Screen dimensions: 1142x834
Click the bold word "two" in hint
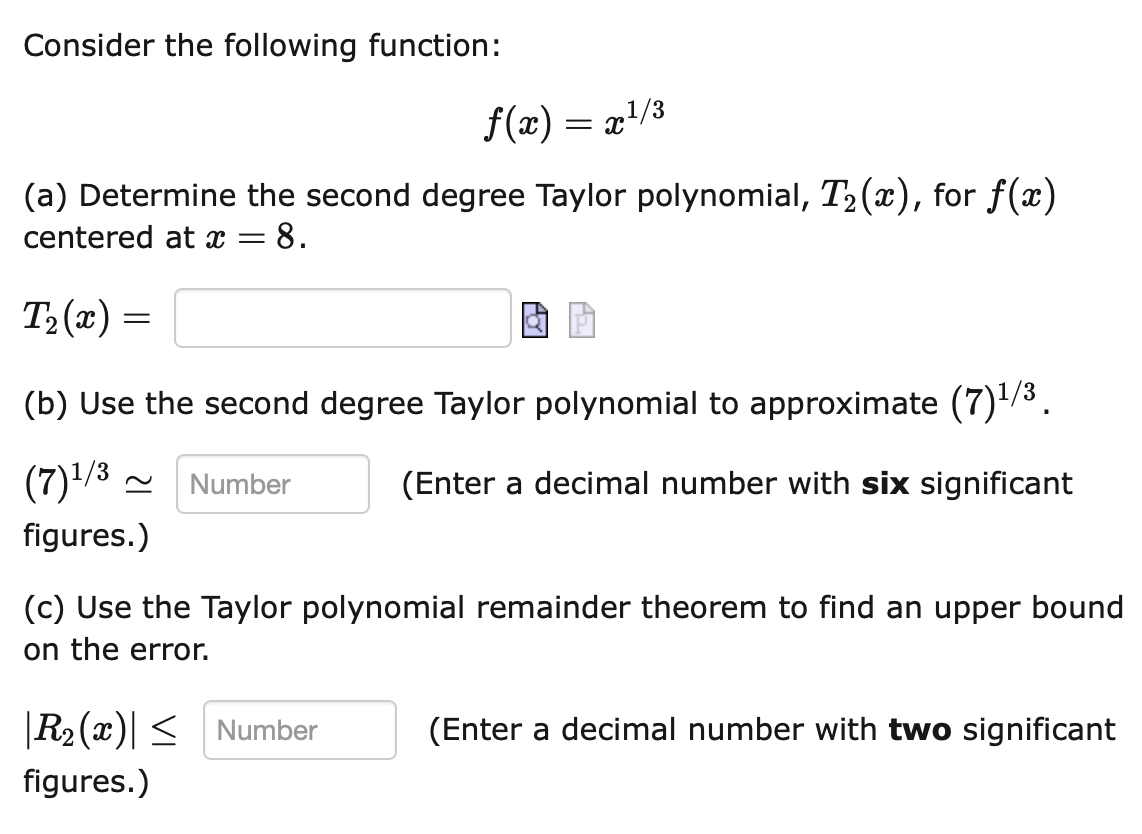click(x=920, y=729)
